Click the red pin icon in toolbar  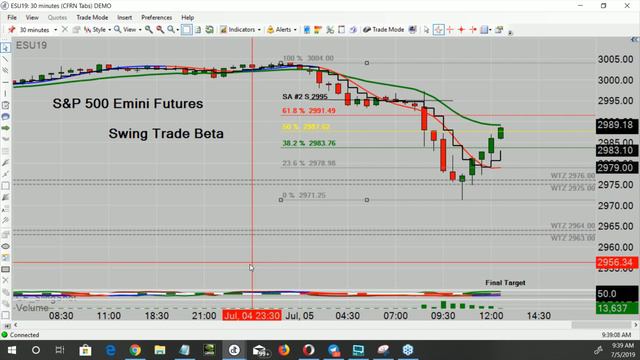coord(11,29)
